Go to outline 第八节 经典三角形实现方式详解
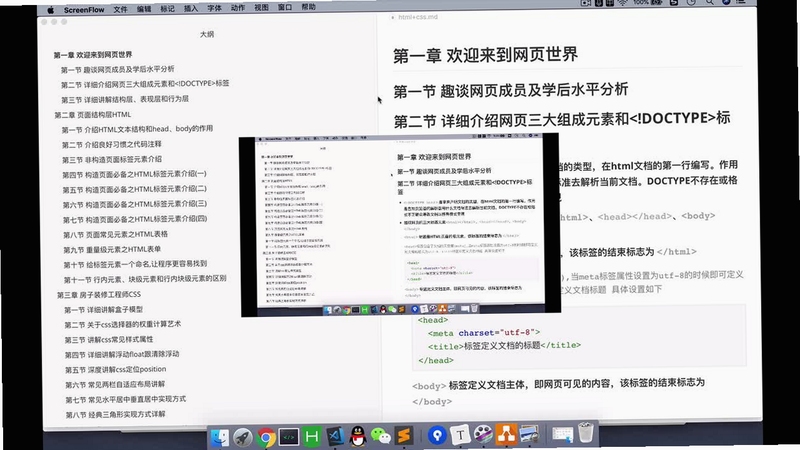The height and width of the screenshot is (450, 800). click(115, 414)
